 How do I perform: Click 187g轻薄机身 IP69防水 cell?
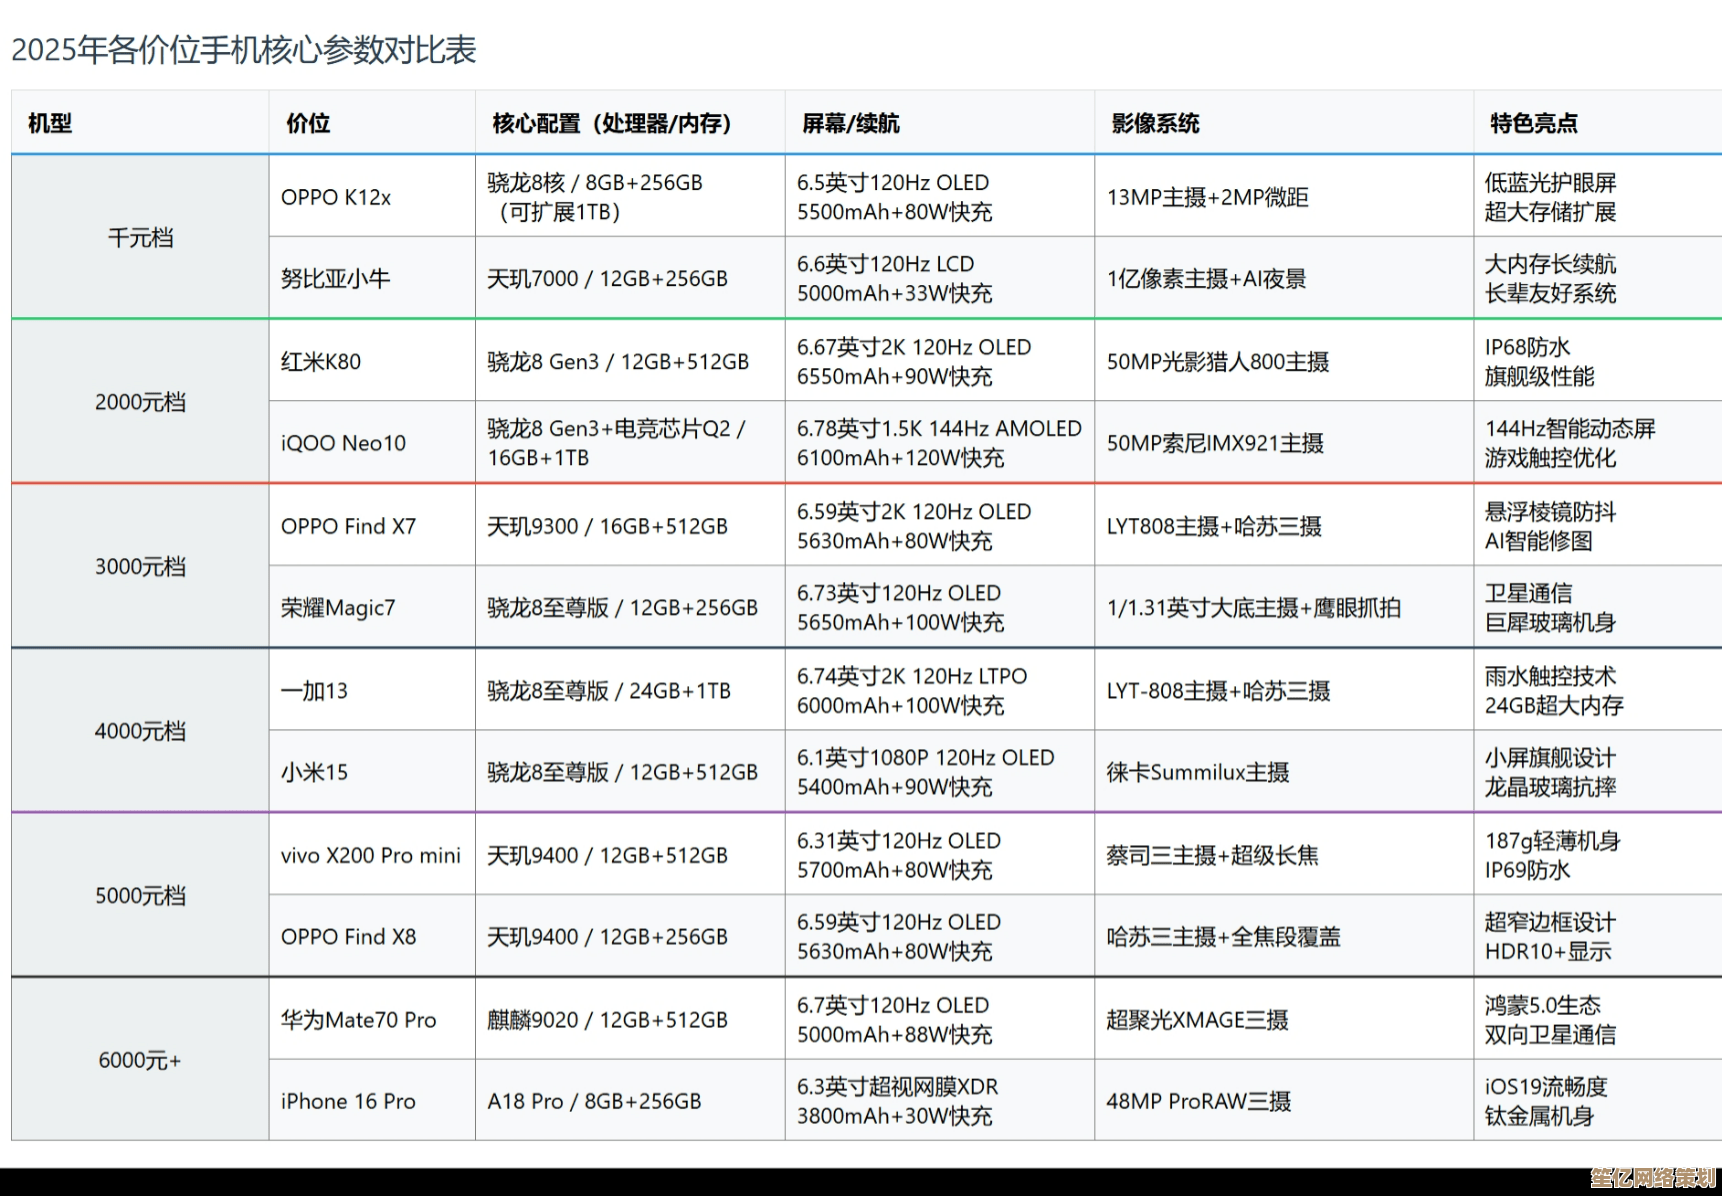coord(1598,854)
